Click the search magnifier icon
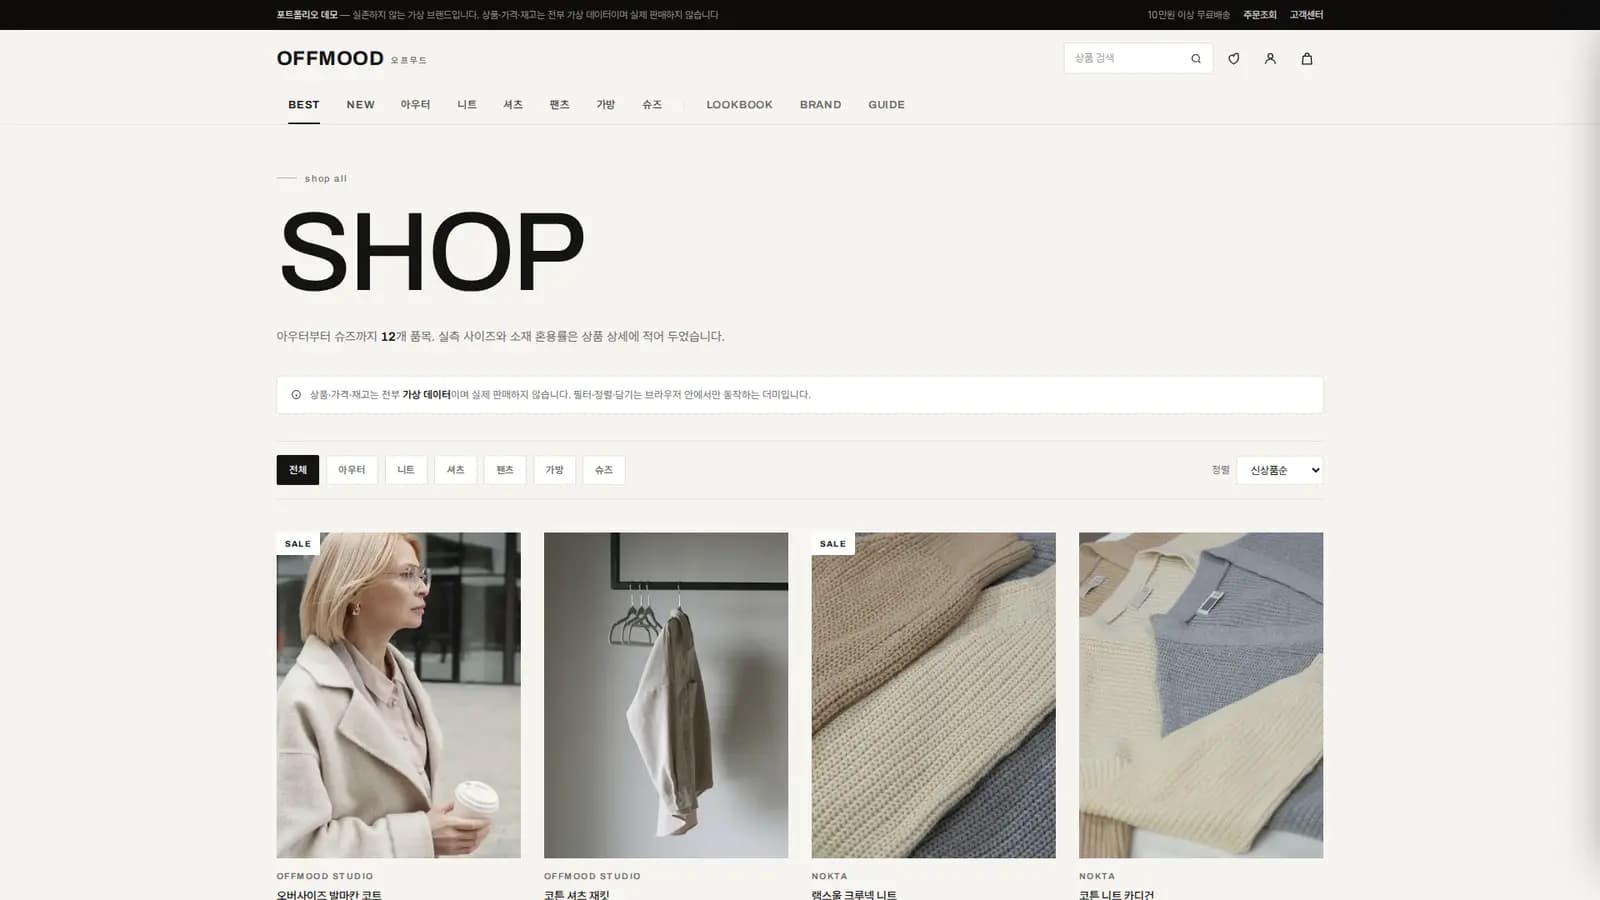The height and width of the screenshot is (900, 1600). click(x=1195, y=59)
